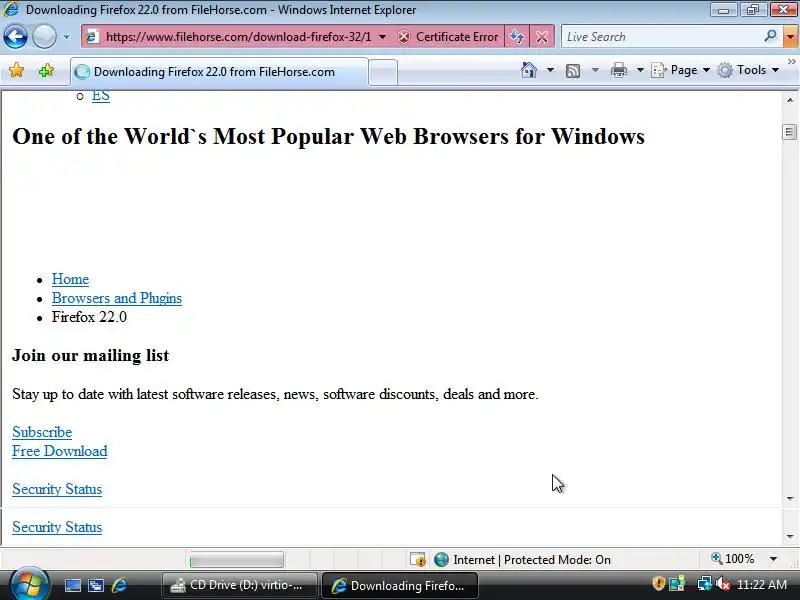The height and width of the screenshot is (600, 800).
Task: Click the muted volume tray icon
Action: (723, 584)
